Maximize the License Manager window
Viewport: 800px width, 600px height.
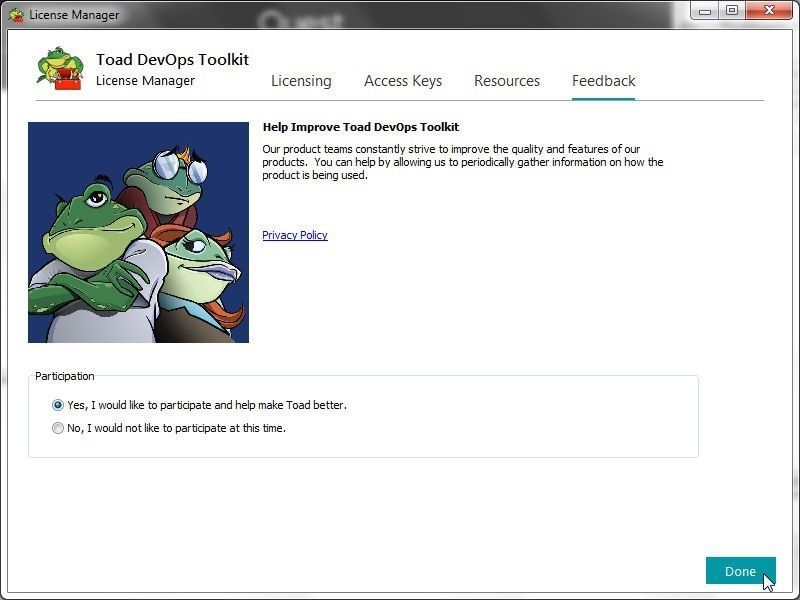pos(732,11)
